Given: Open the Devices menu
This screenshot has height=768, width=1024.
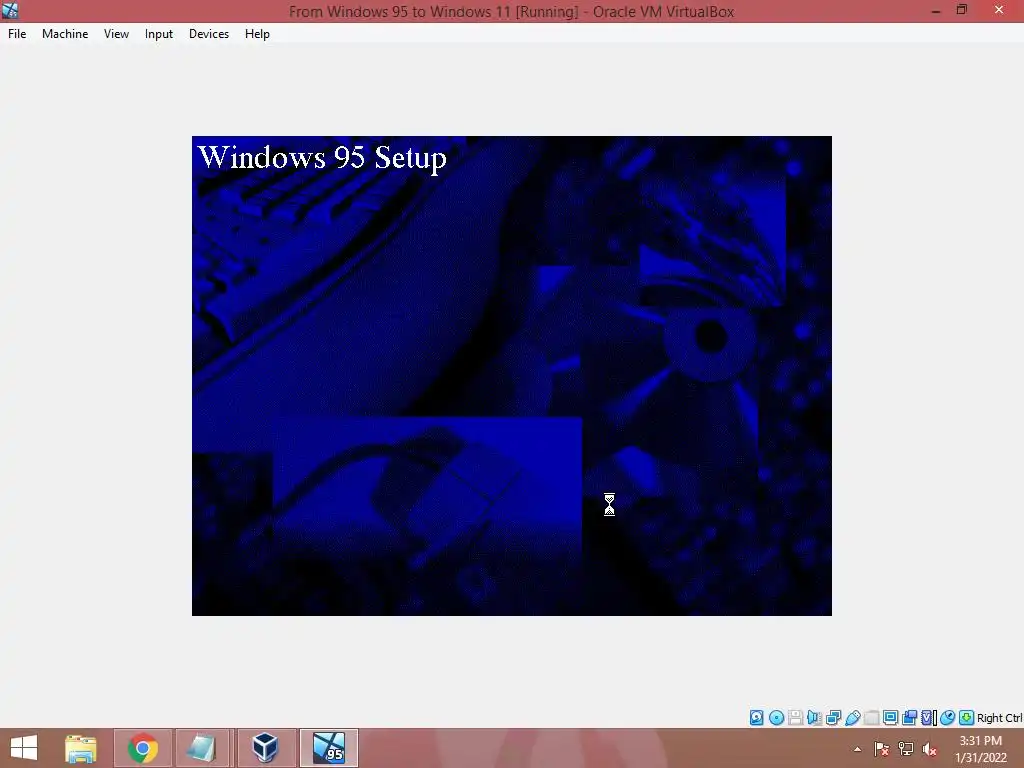Looking at the screenshot, I should click(209, 34).
